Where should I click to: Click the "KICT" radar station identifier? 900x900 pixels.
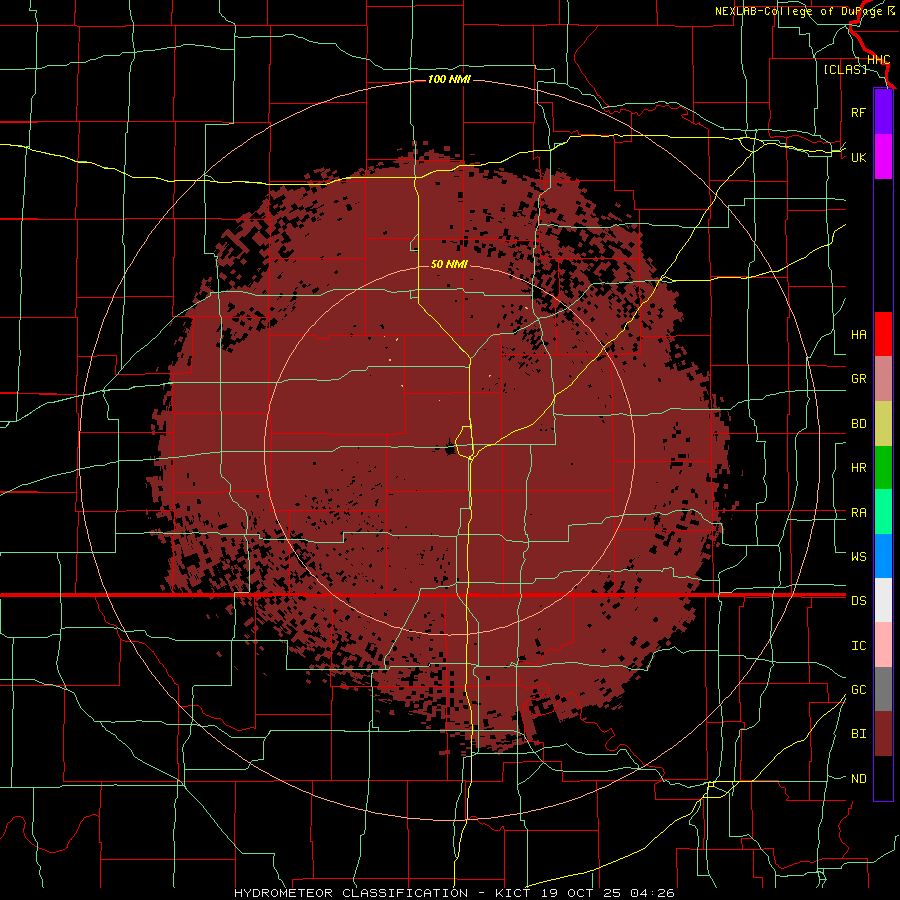click(x=515, y=893)
